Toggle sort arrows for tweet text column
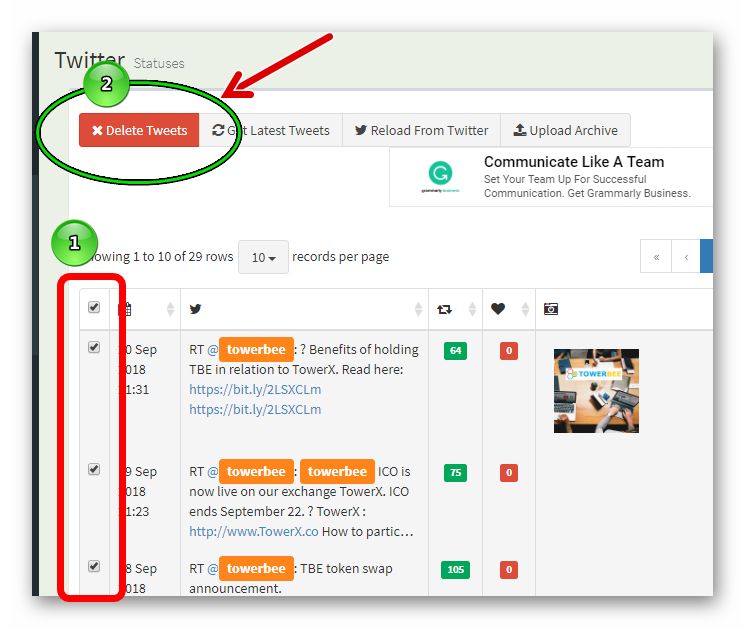The width and height of the screenshot is (745, 628). click(418, 309)
